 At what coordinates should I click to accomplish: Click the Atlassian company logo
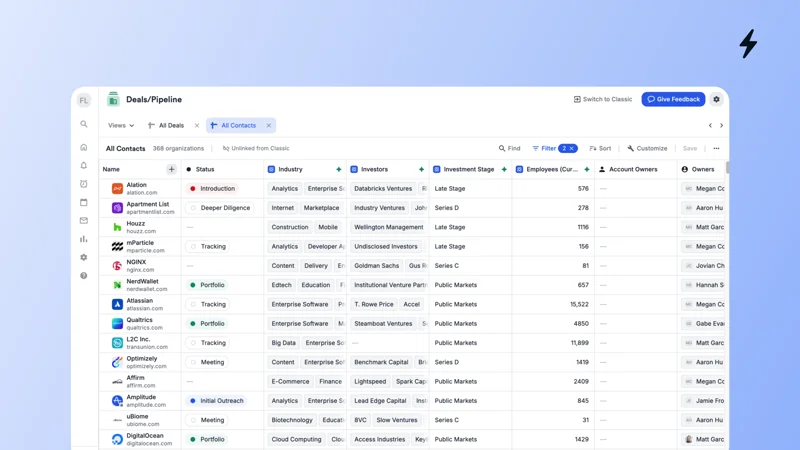click(x=117, y=305)
